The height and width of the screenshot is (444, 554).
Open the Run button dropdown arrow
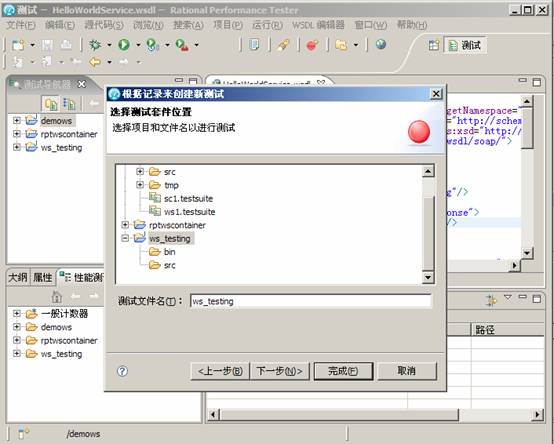(x=138, y=45)
